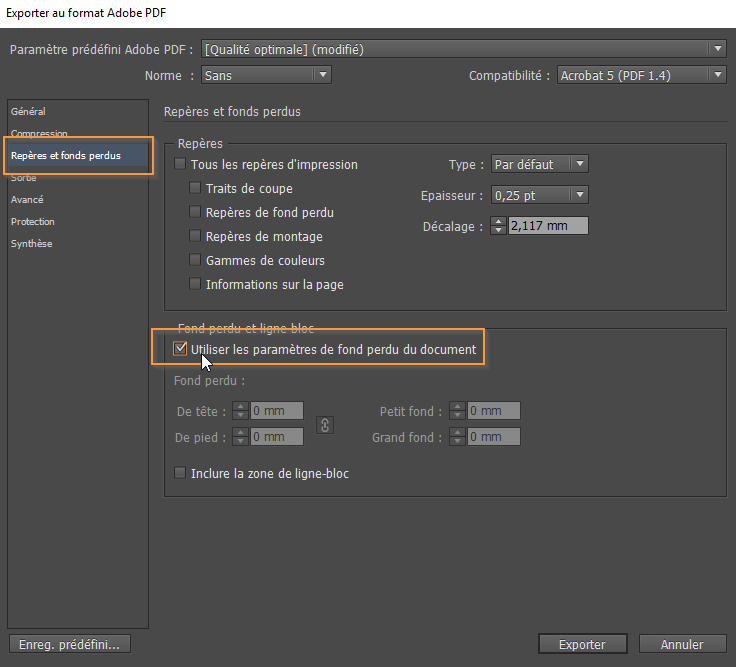
Task: Click the Décalage 2,117 mm field
Action: [x=548, y=226]
